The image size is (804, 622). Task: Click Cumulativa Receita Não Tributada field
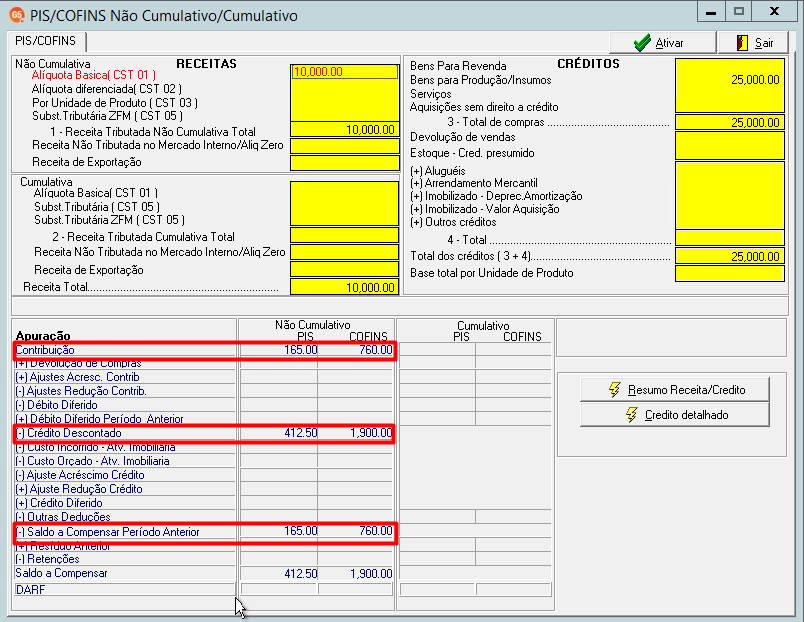pos(345,252)
